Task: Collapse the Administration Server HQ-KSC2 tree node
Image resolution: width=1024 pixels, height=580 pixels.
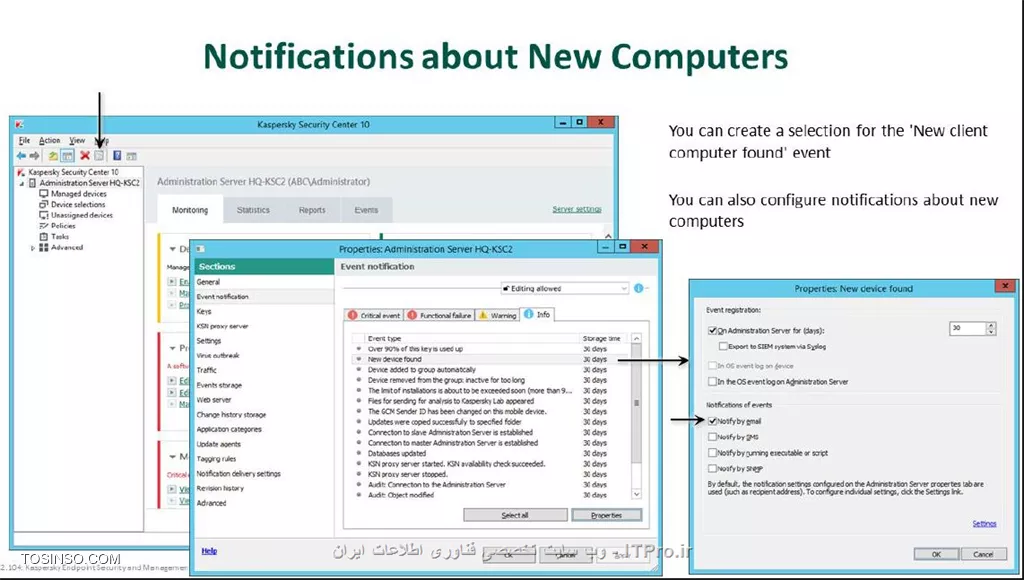Action: coord(22,184)
